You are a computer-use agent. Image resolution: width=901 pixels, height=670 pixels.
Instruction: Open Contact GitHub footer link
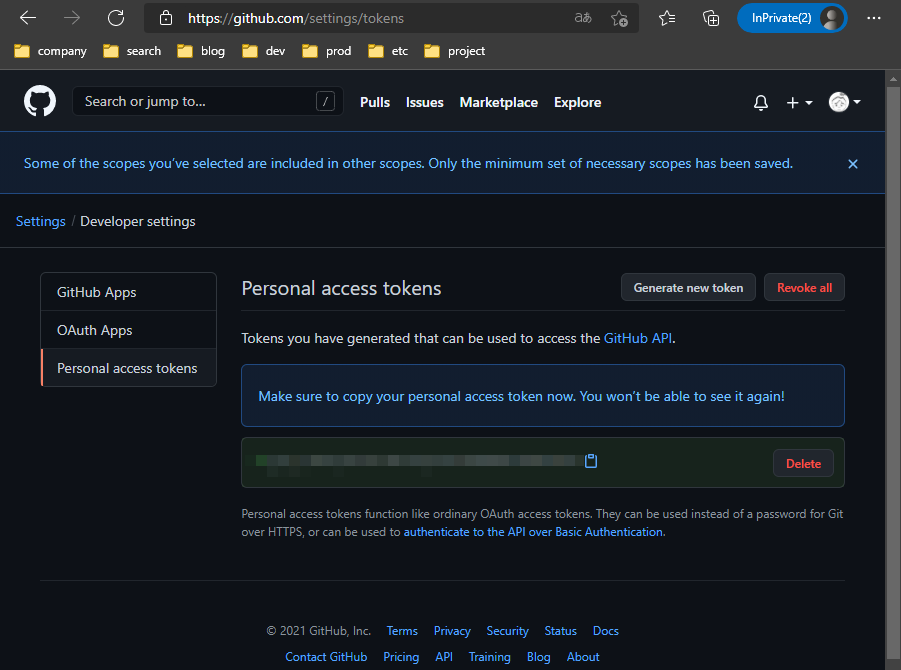[x=326, y=657]
